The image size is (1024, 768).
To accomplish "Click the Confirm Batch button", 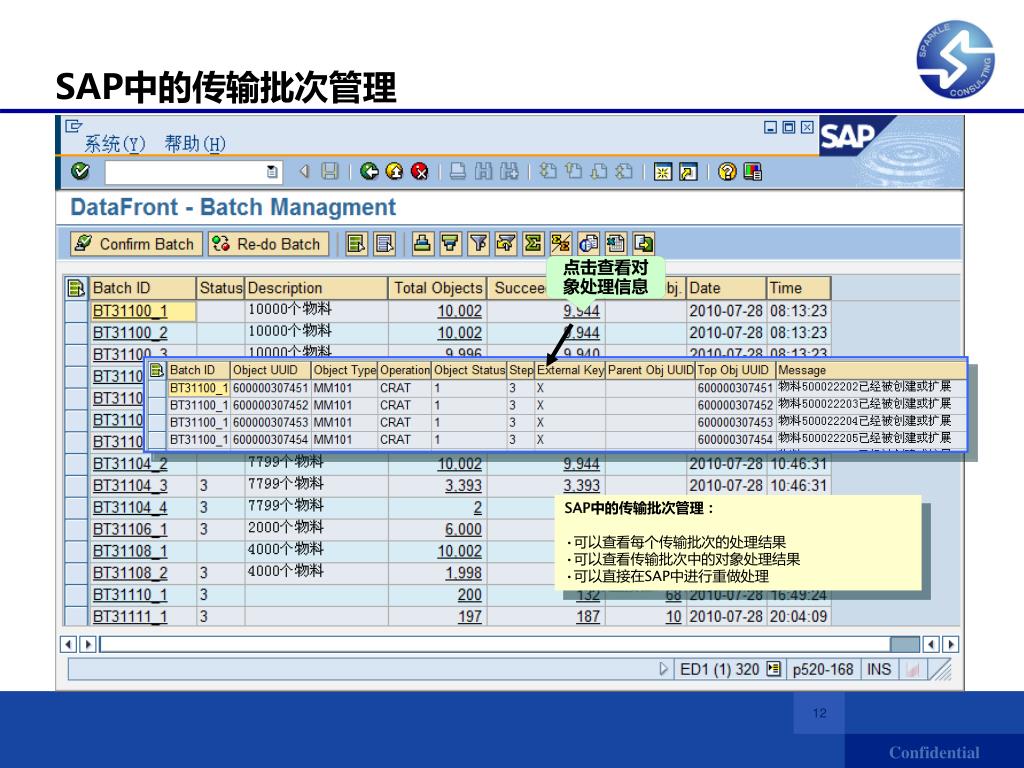I will [x=136, y=244].
